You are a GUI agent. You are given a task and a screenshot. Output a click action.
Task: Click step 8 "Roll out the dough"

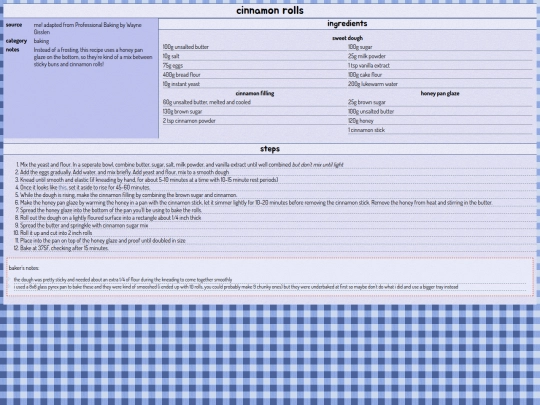click(111, 218)
